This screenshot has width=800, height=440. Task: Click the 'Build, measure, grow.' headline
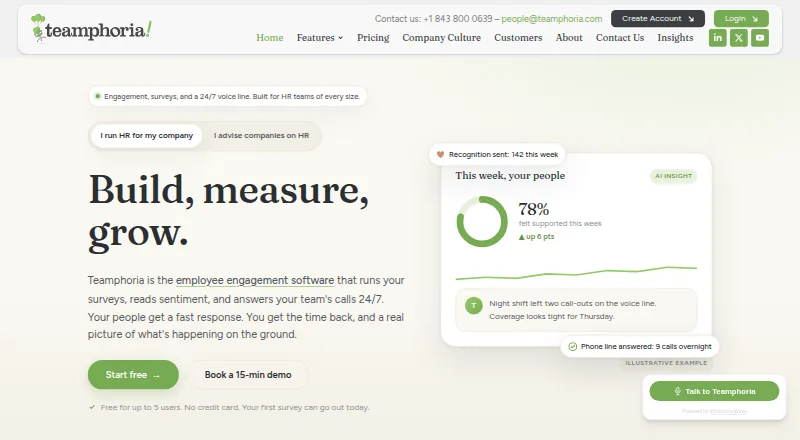[x=229, y=211]
